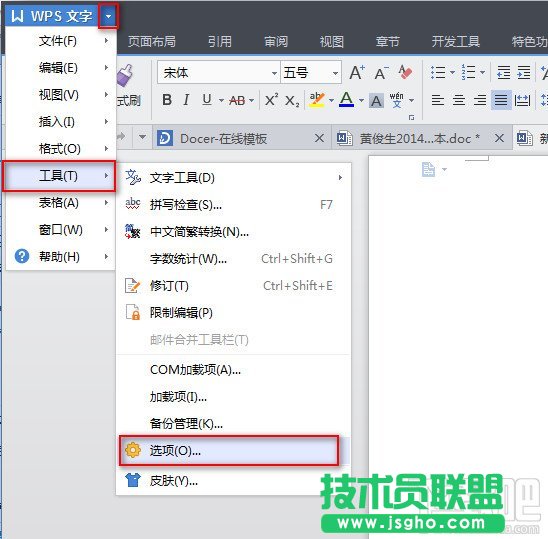Switch to 页面布局 ribbon tab
Image resolution: width=548 pixels, height=539 pixels.
pos(152,42)
